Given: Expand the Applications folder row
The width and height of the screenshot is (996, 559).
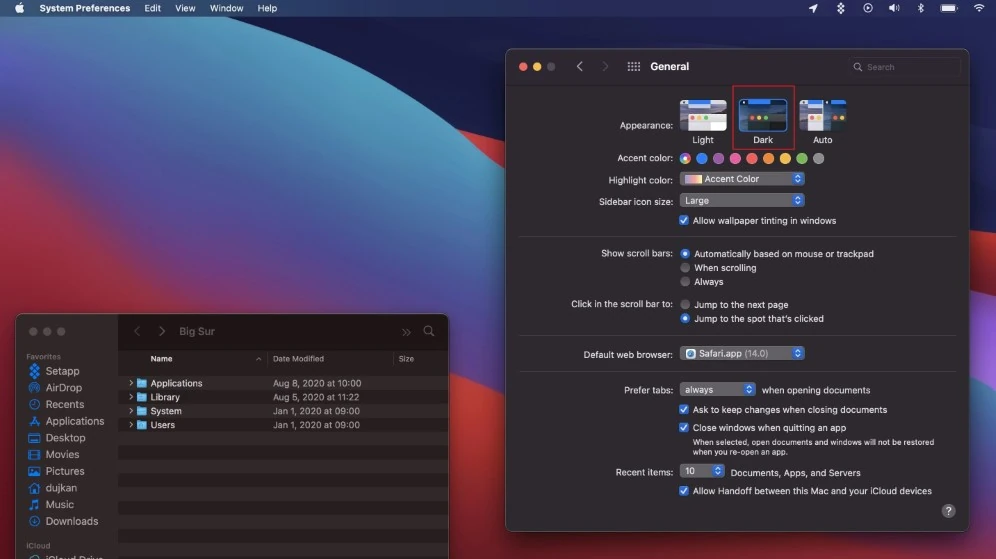Looking at the screenshot, I should [131, 383].
